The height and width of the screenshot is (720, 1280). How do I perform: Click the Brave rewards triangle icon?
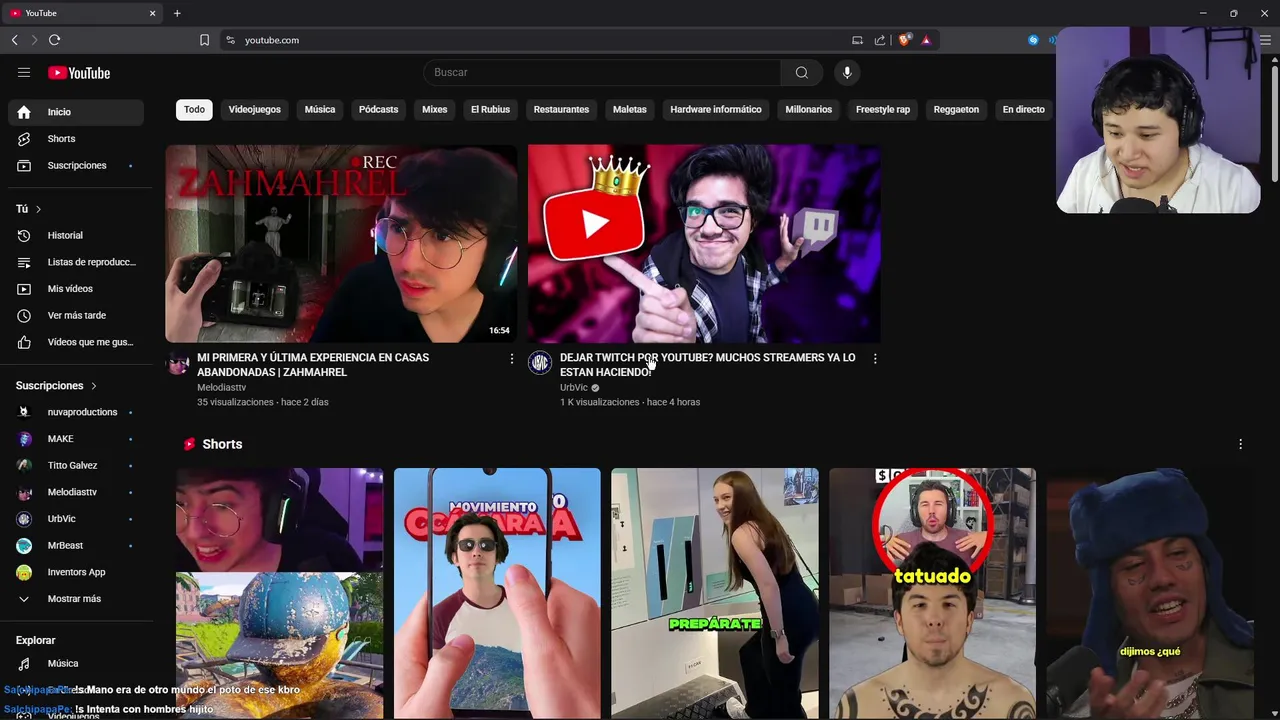click(x=926, y=40)
